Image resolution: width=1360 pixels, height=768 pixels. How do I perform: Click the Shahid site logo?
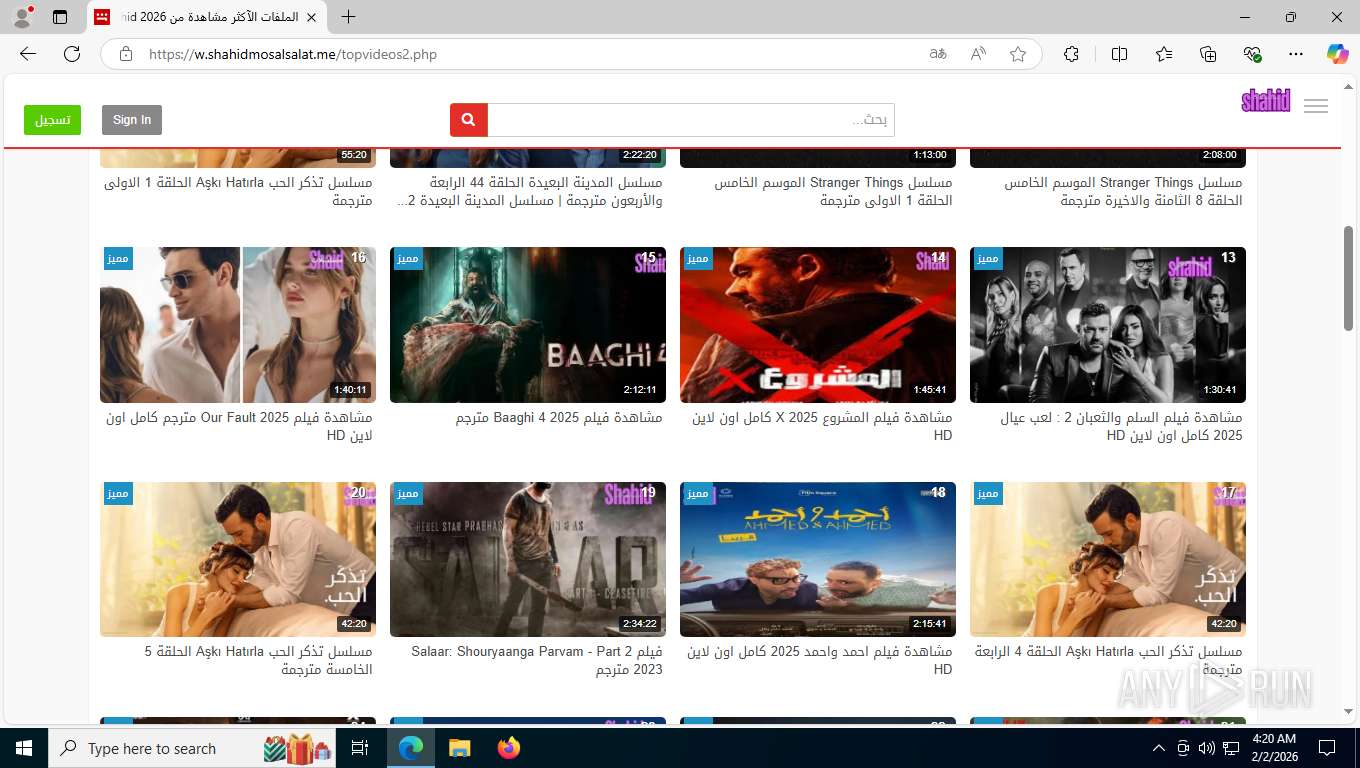point(1266,100)
